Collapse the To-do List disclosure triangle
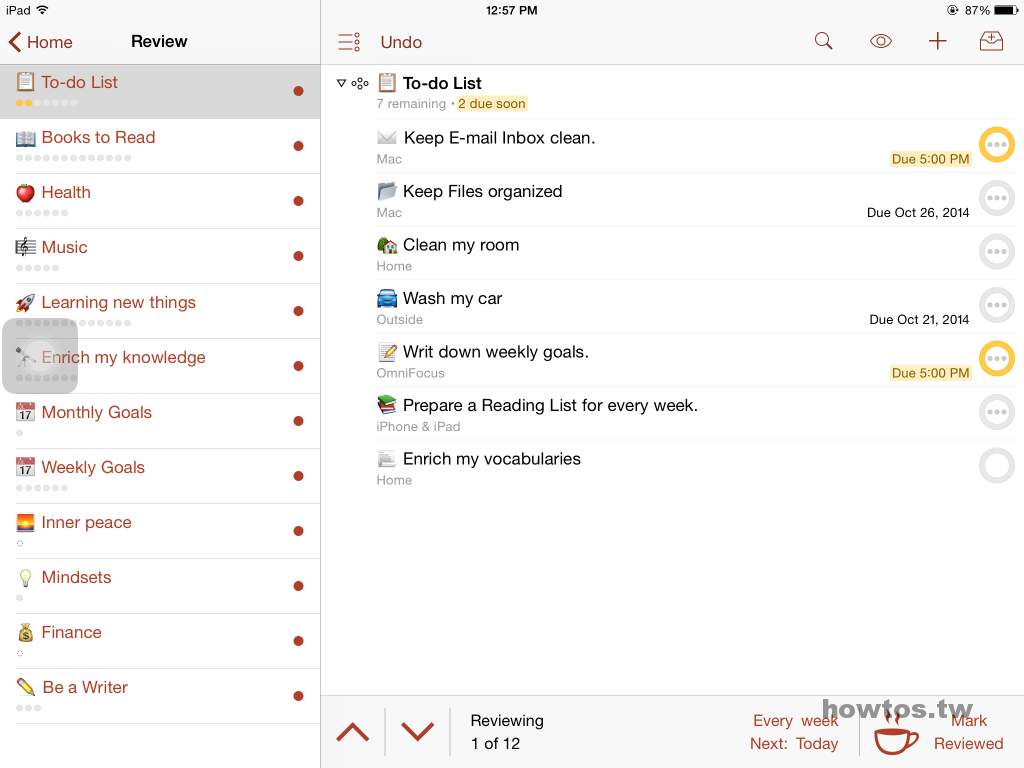The image size is (1024, 768). pos(341,83)
